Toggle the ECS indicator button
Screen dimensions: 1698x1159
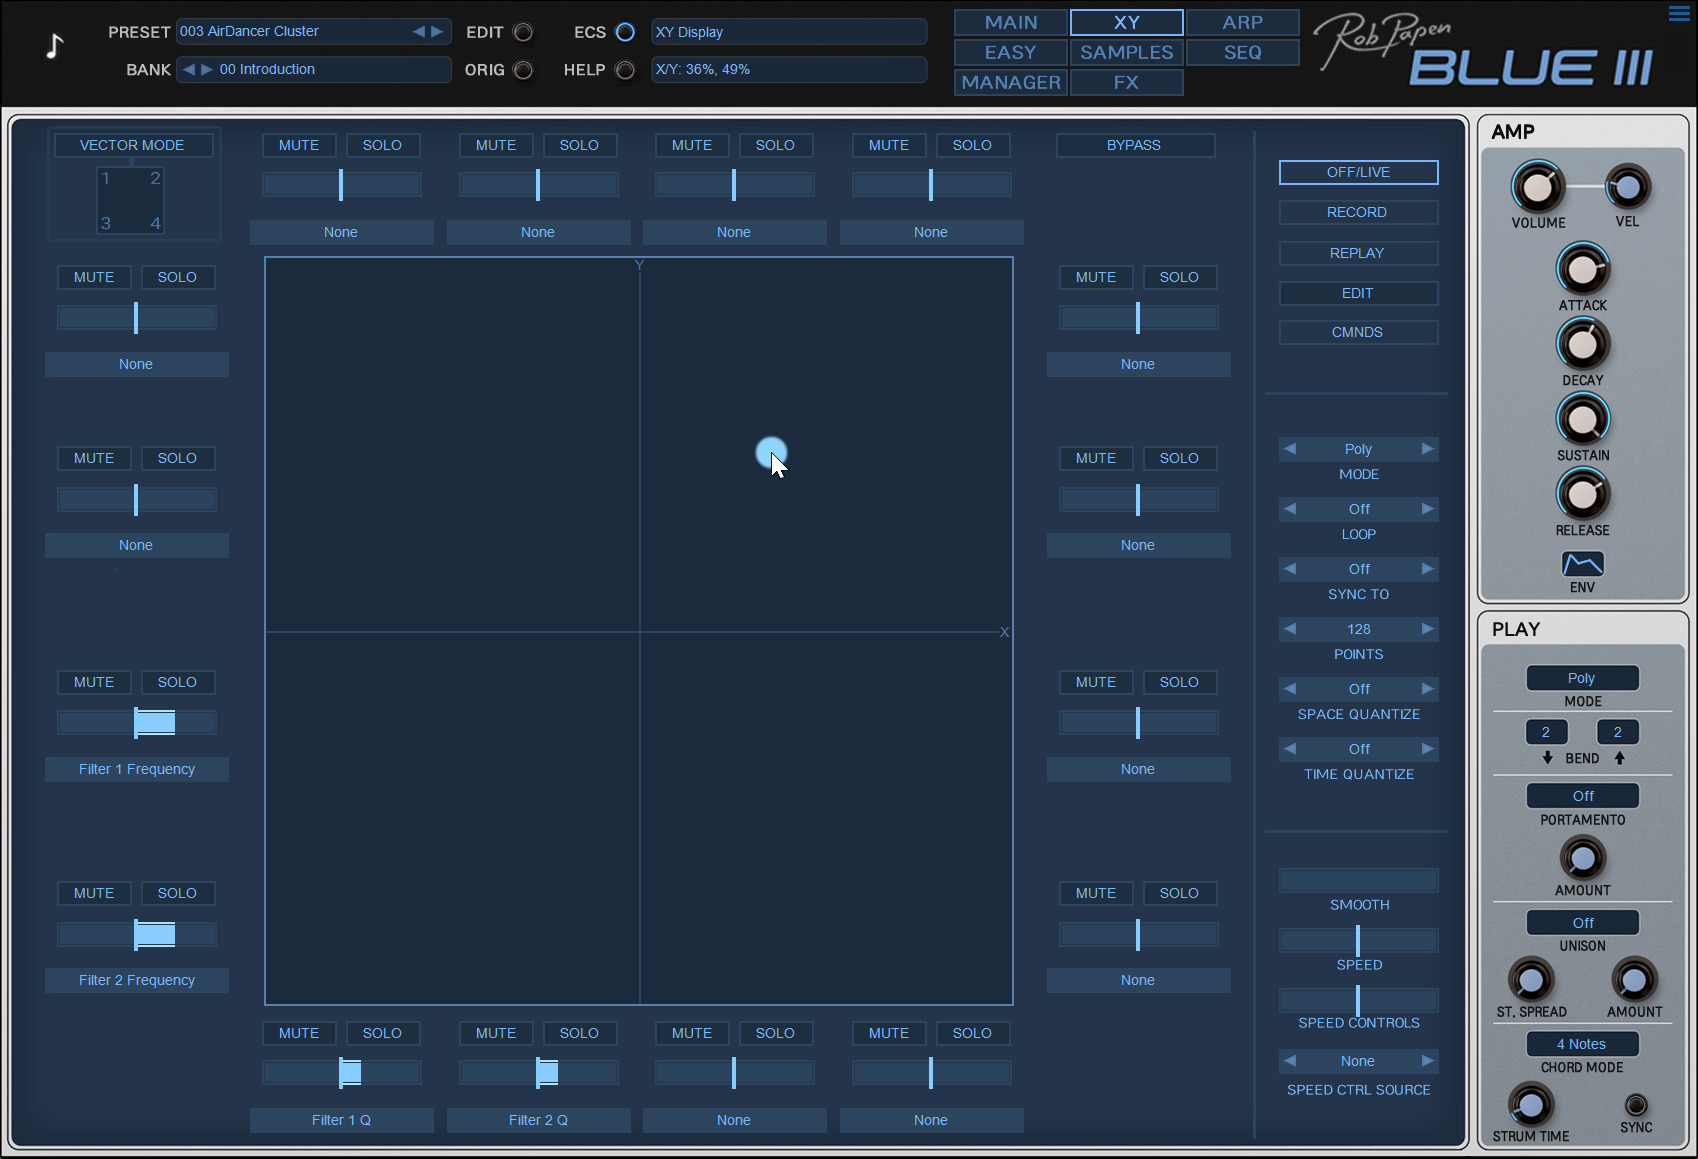click(625, 32)
